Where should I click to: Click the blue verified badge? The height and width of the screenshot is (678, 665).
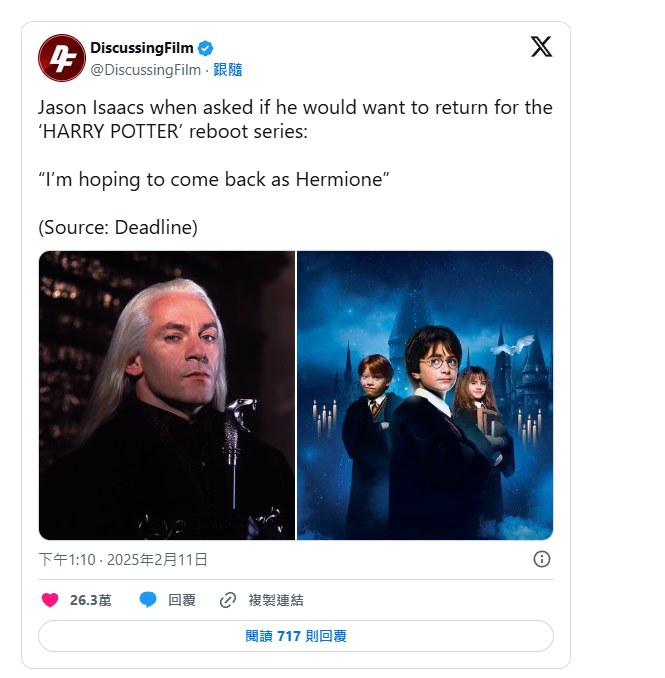click(x=206, y=48)
